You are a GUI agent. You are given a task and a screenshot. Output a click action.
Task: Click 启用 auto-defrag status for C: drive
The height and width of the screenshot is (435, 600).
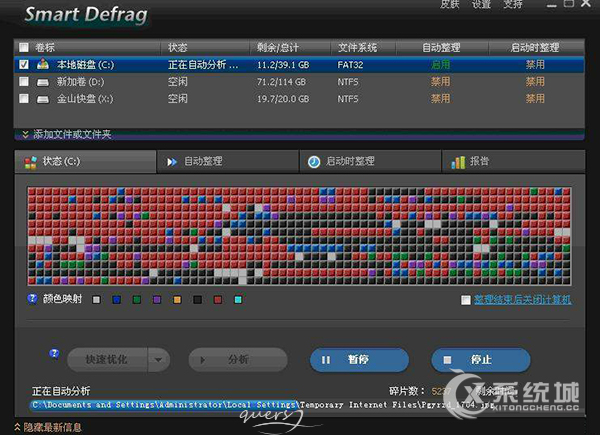pyautogui.click(x=441, y=64)
